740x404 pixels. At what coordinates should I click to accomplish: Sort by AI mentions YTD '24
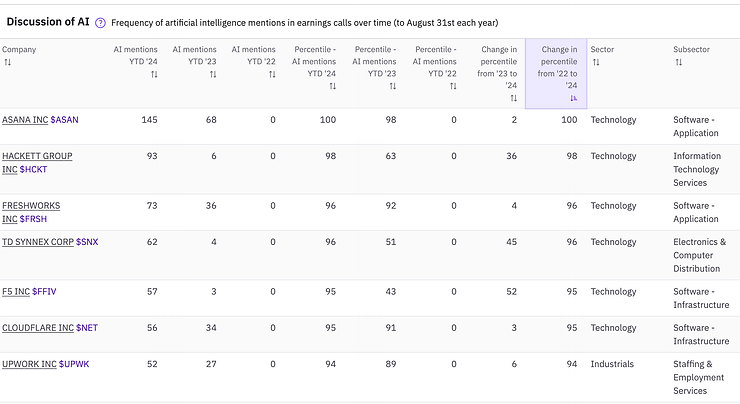(x=153, y=74)
